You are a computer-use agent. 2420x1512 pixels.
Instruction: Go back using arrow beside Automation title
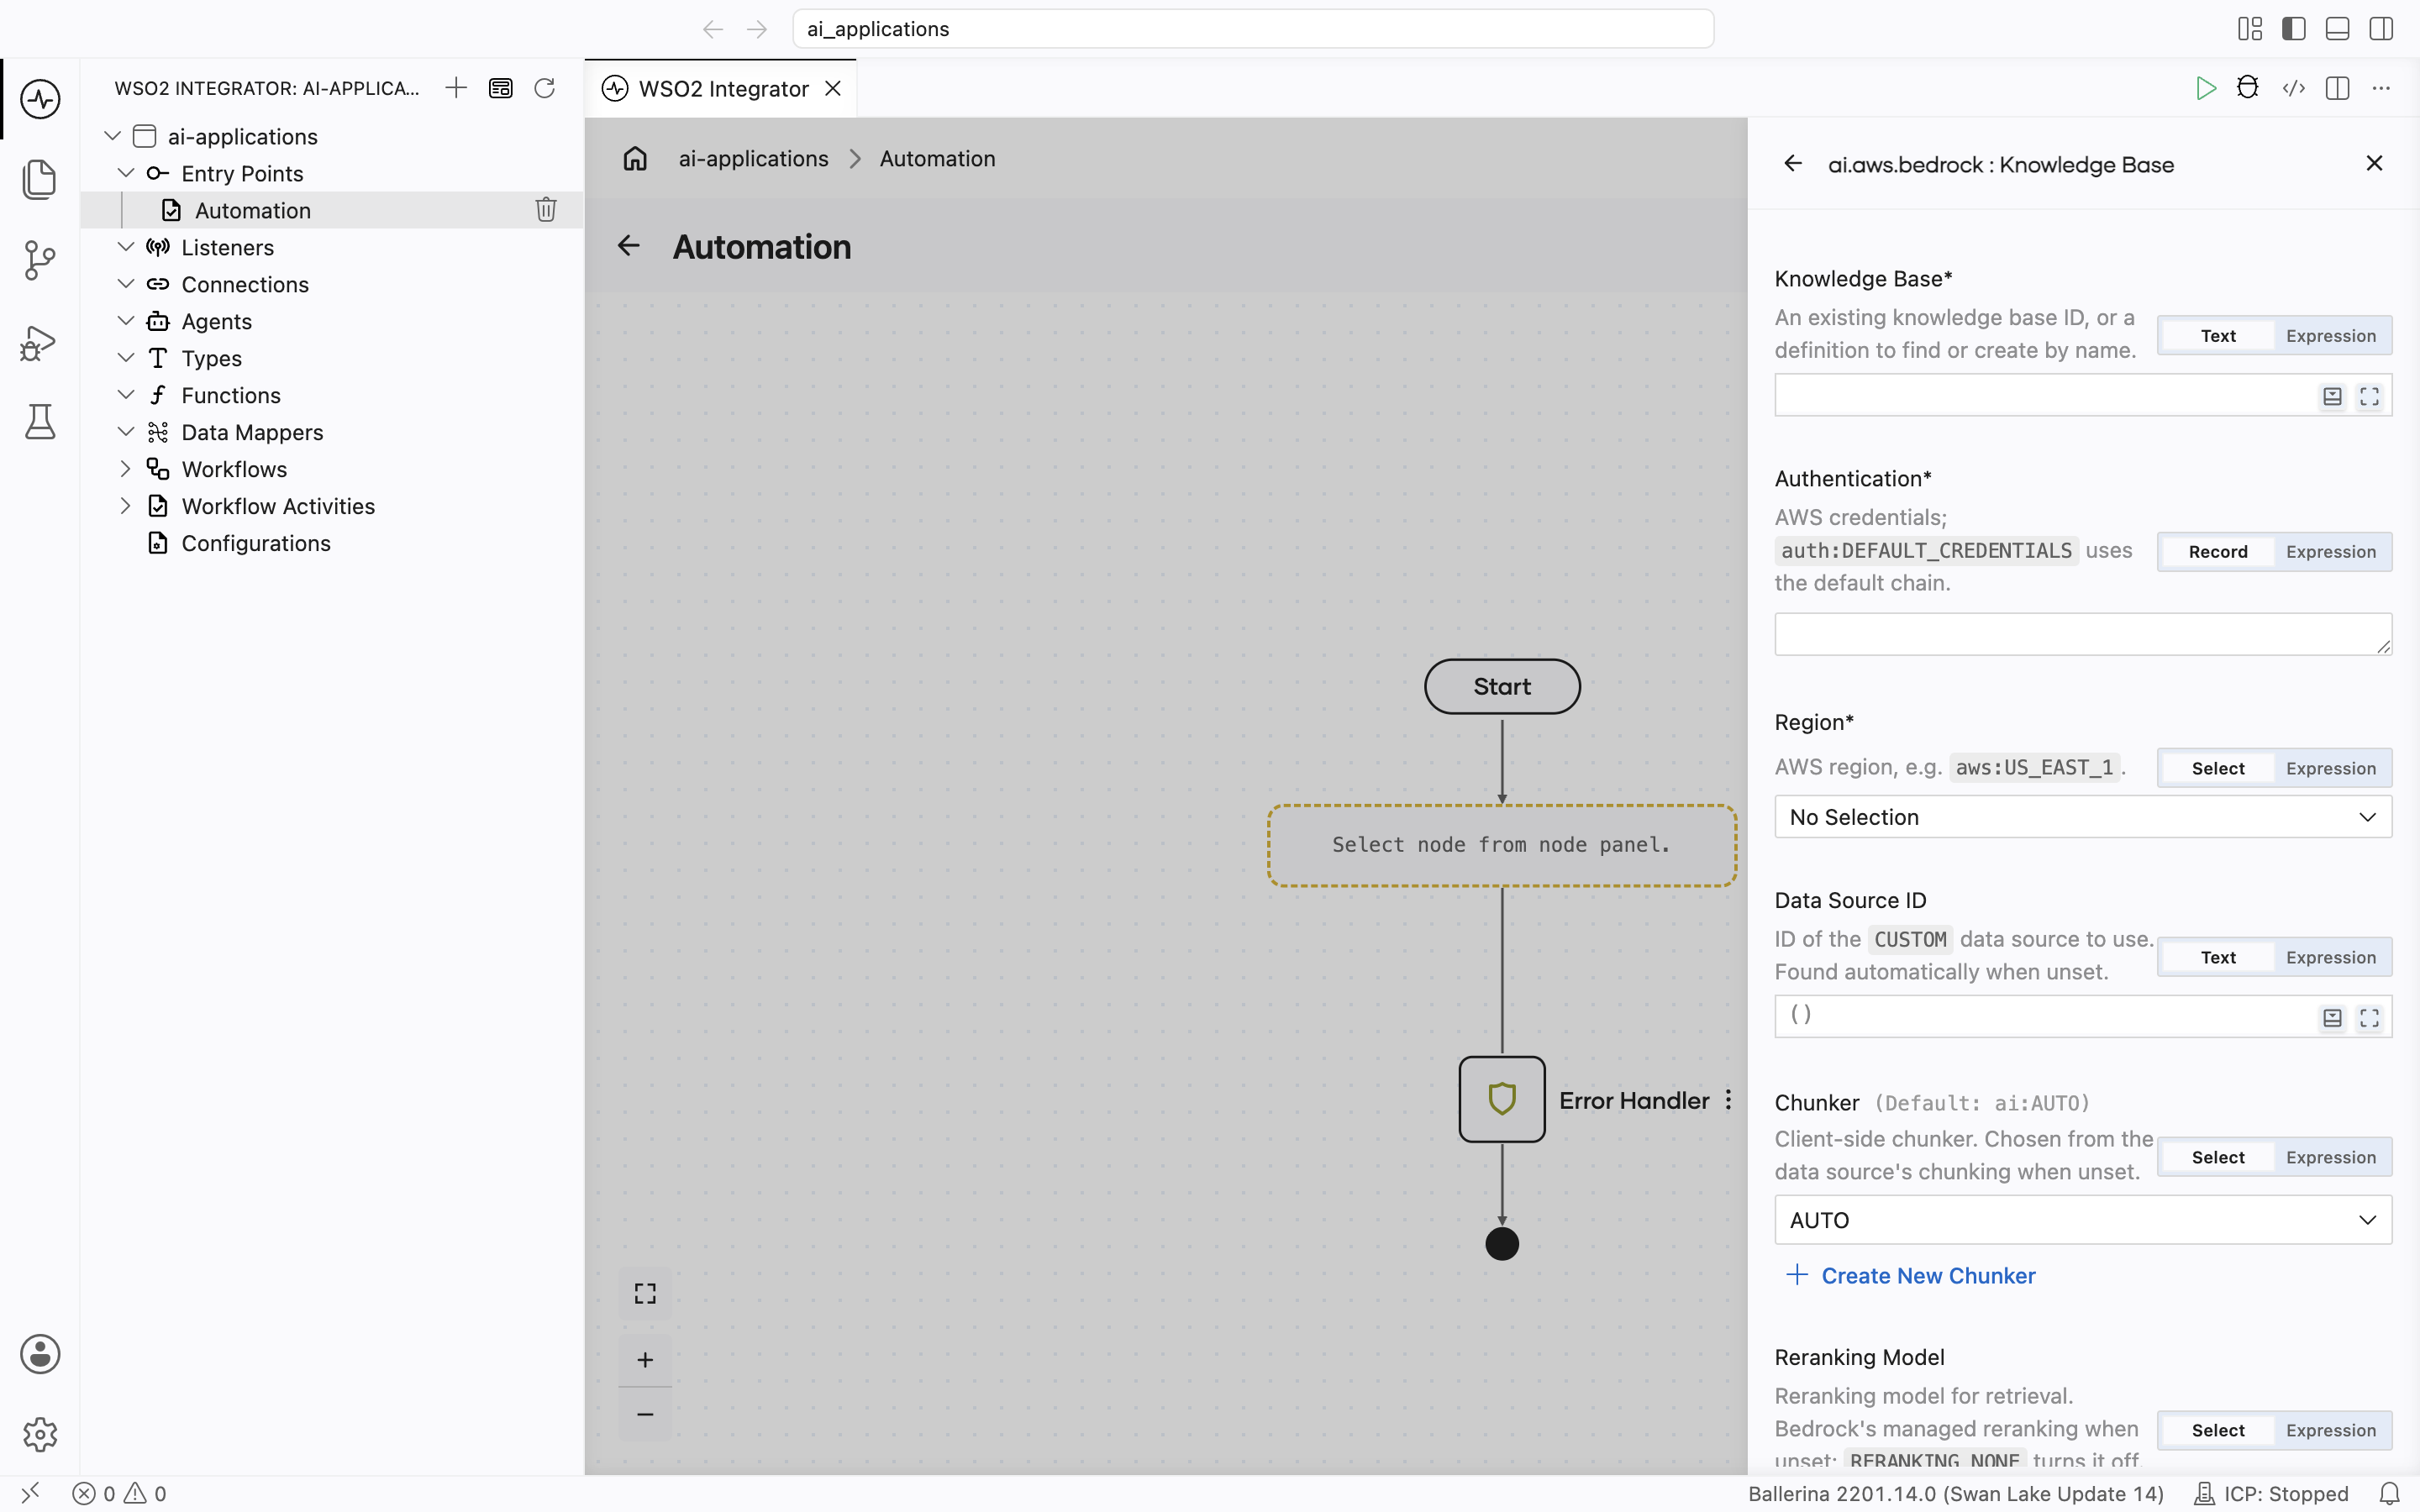(628, 246)
